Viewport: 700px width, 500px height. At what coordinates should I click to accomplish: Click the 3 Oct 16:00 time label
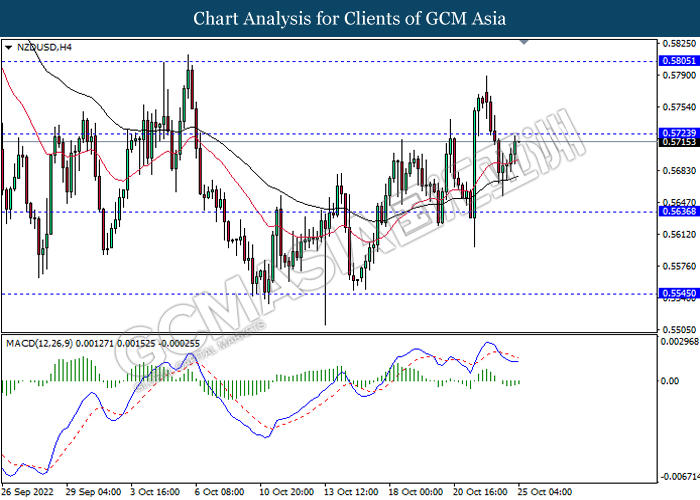(x=155, y=492)
